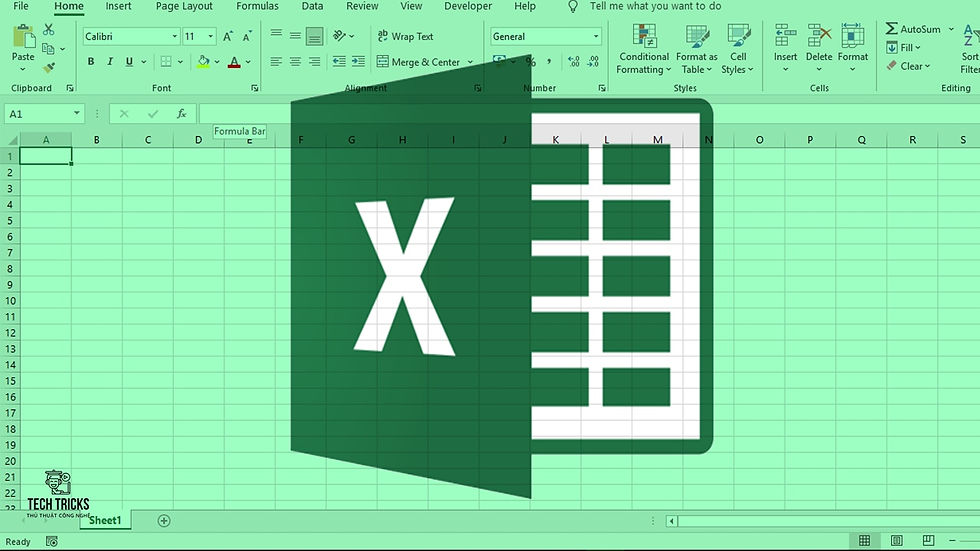980x551 pixels.
Task: Click the Orientation text angle icon
Action: [339, 36]
